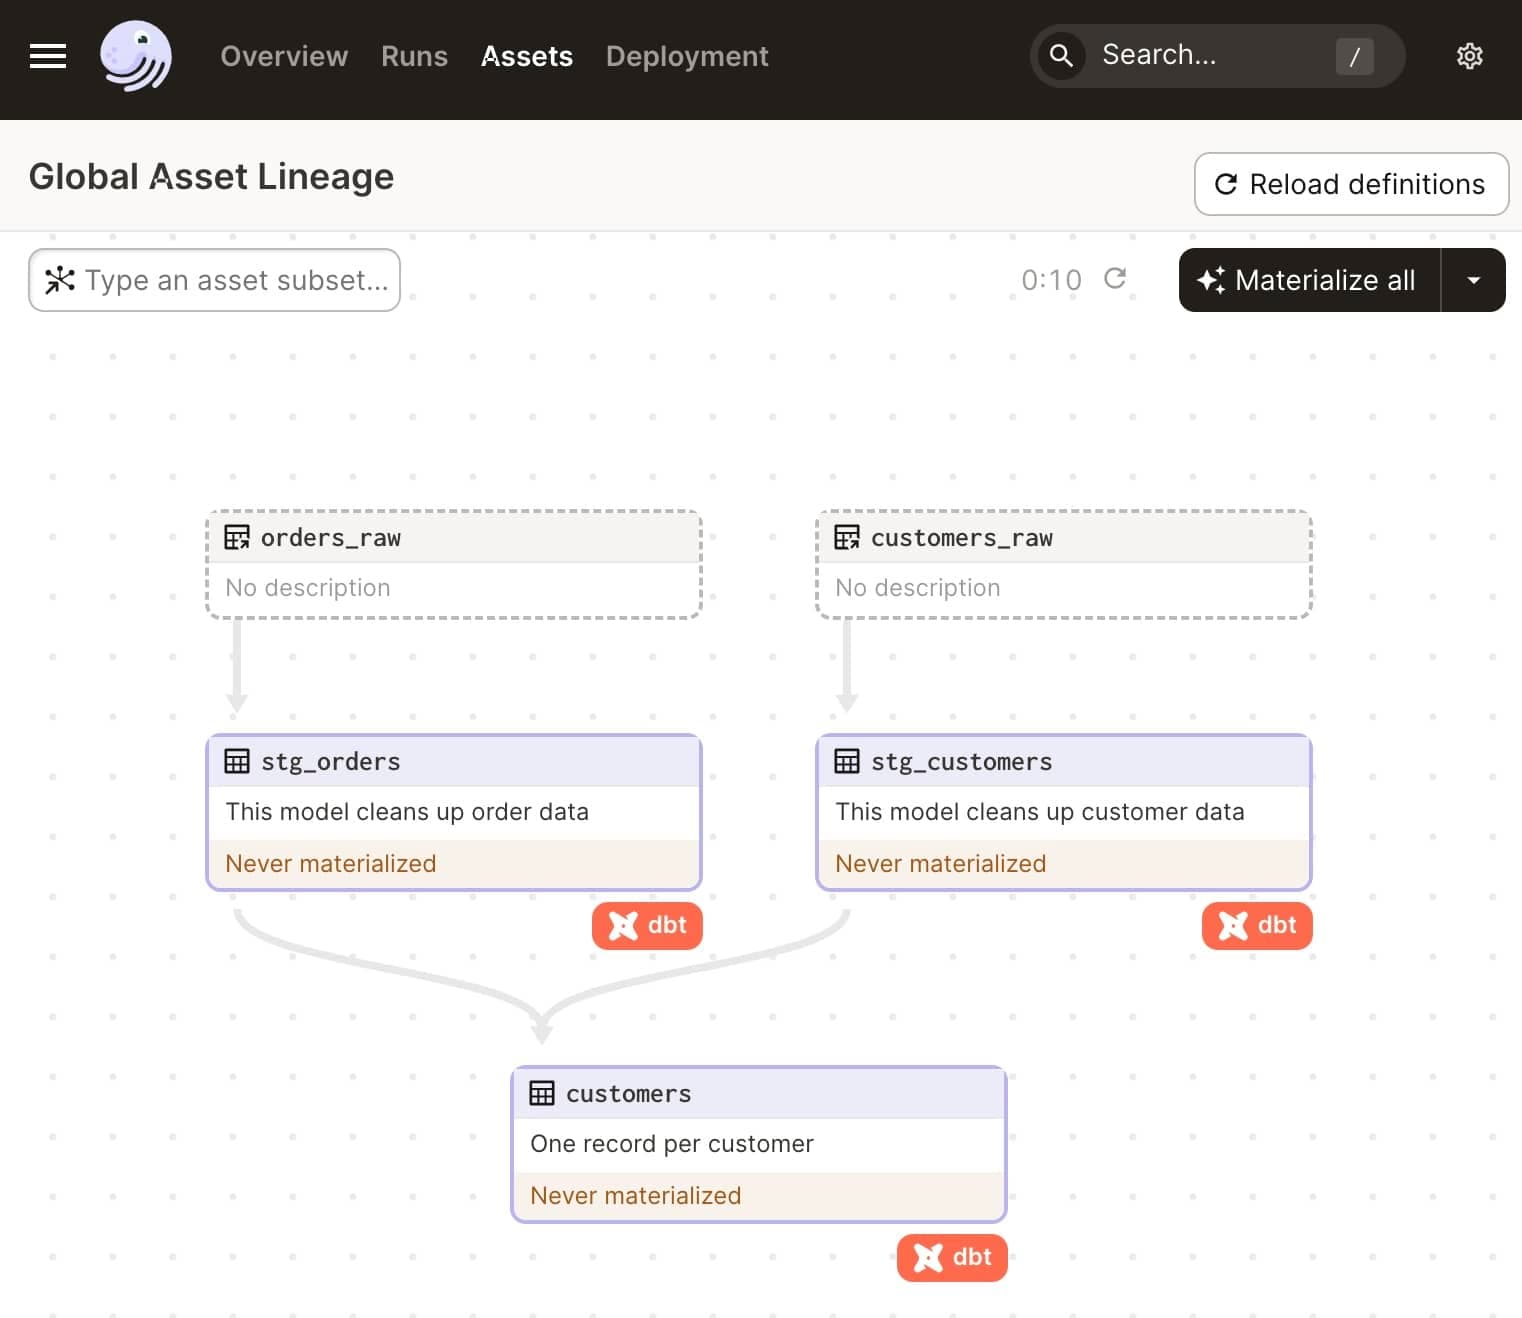Select the stg_orders asset node

tap(453, 811)
